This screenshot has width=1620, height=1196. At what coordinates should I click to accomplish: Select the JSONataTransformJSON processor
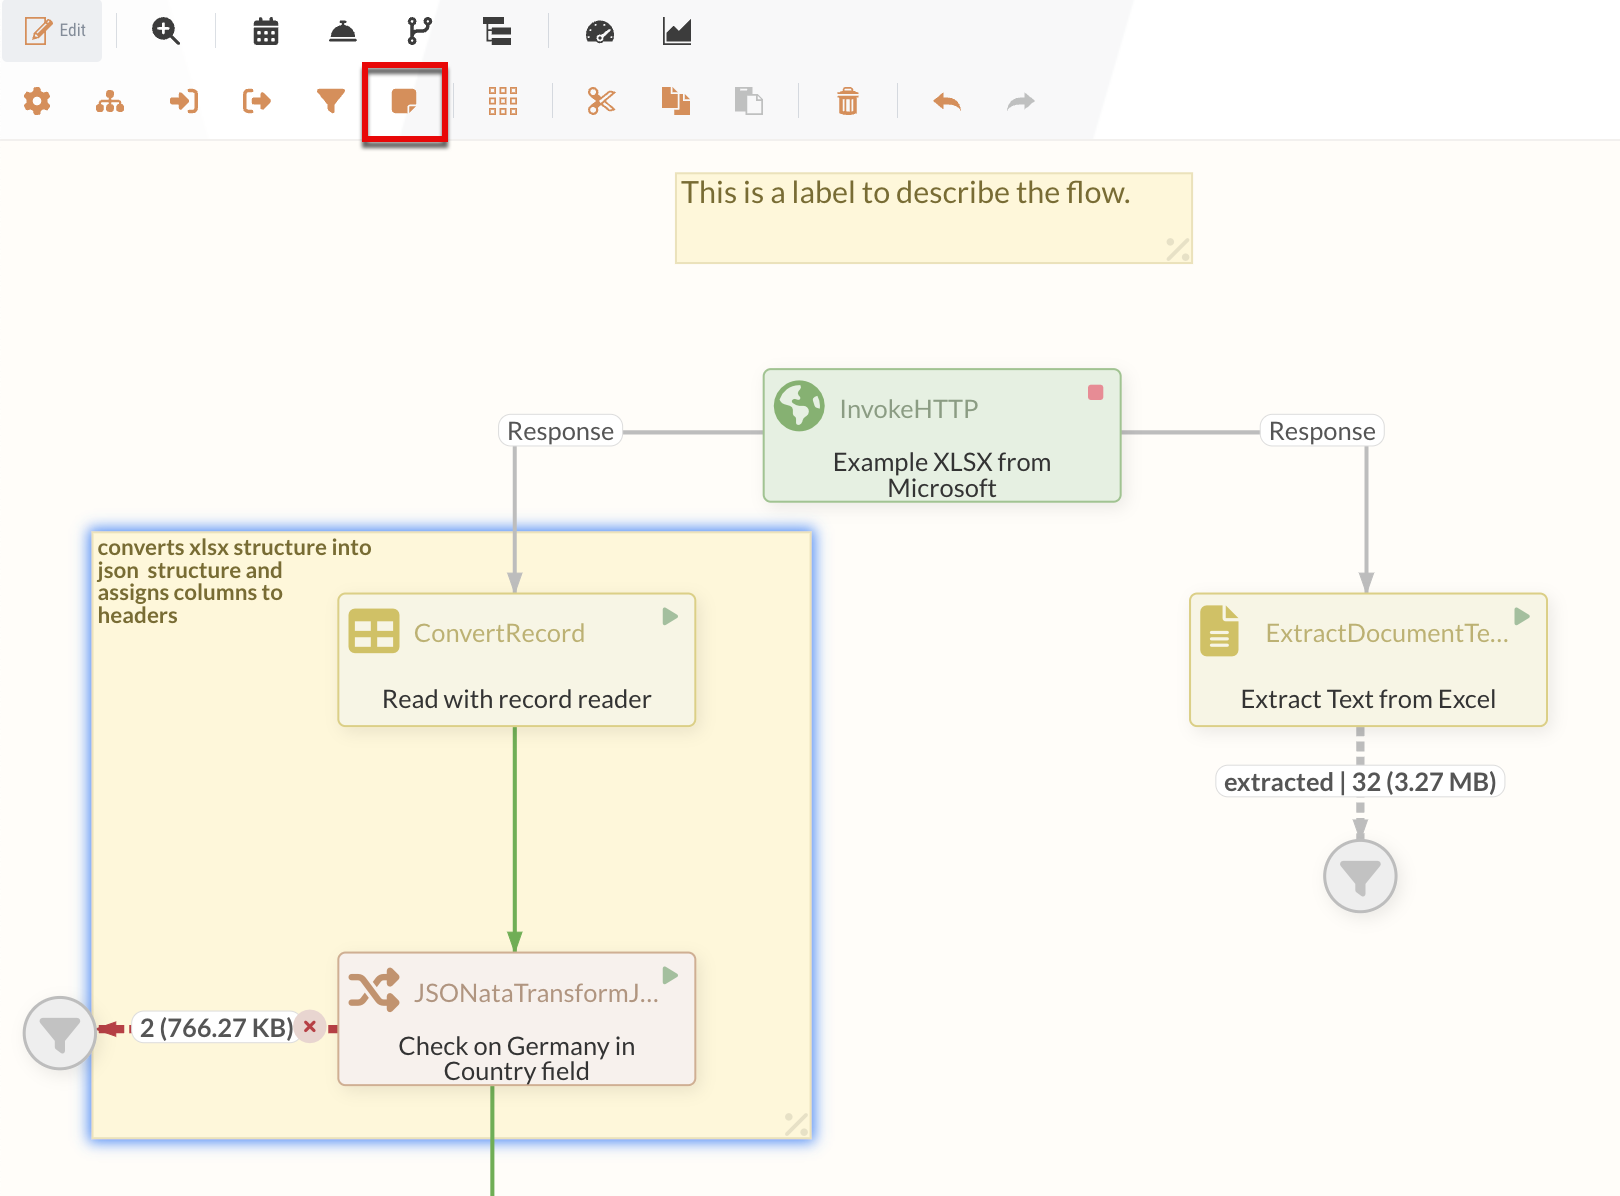point(517,1019)
